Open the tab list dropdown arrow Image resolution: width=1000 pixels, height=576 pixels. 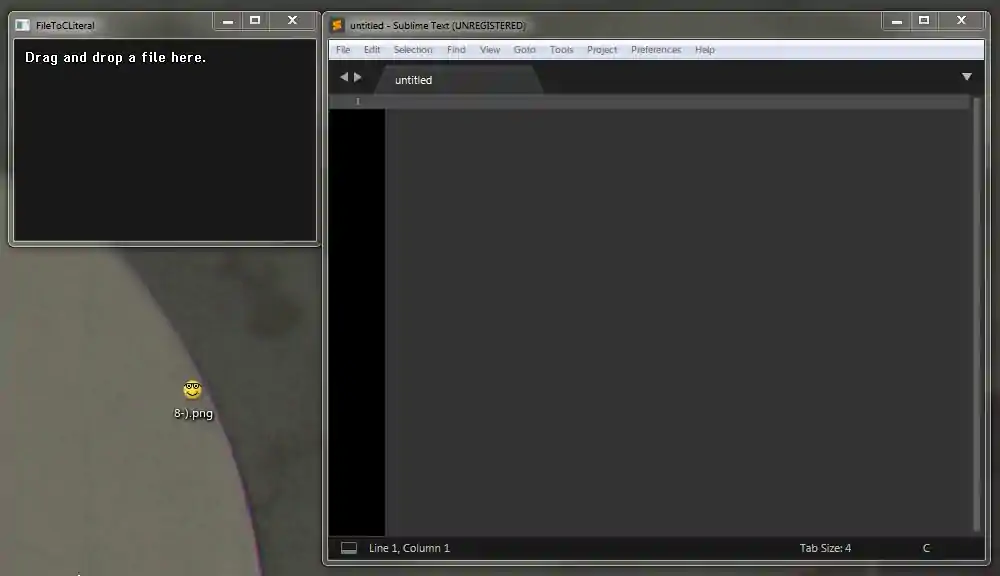click(966, 77)
